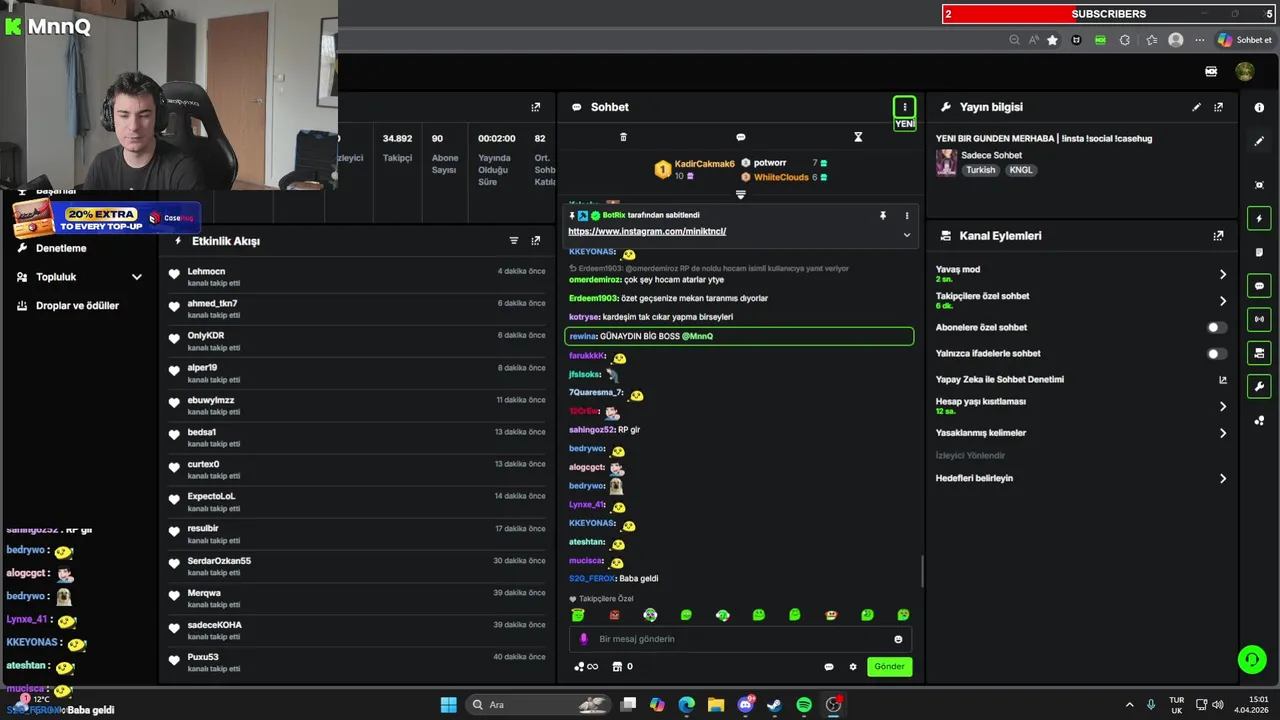
Task: Click the green chat bubble sidebar icon
Action: [1259, 286]
